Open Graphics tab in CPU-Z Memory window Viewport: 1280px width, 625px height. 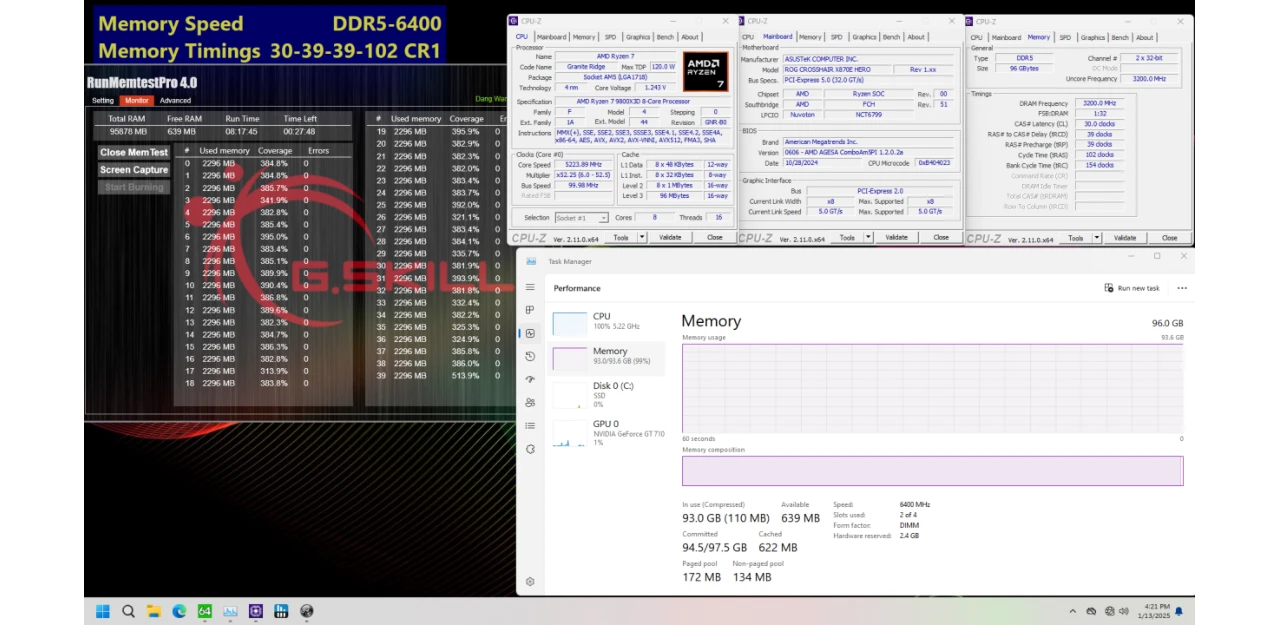(1093, 37)
